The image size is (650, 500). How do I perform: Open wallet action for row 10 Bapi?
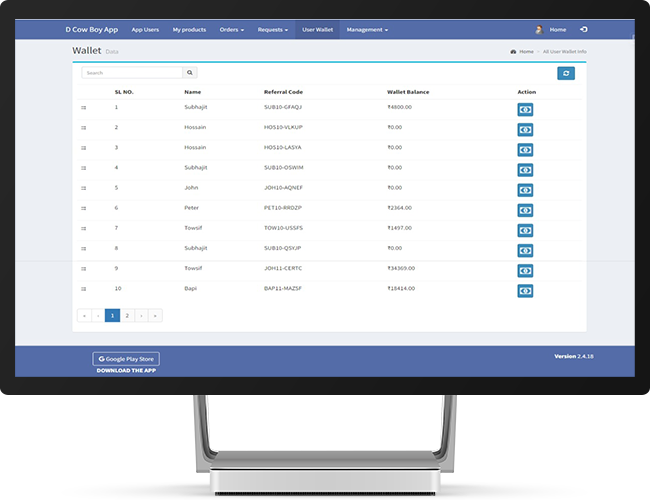525,291
